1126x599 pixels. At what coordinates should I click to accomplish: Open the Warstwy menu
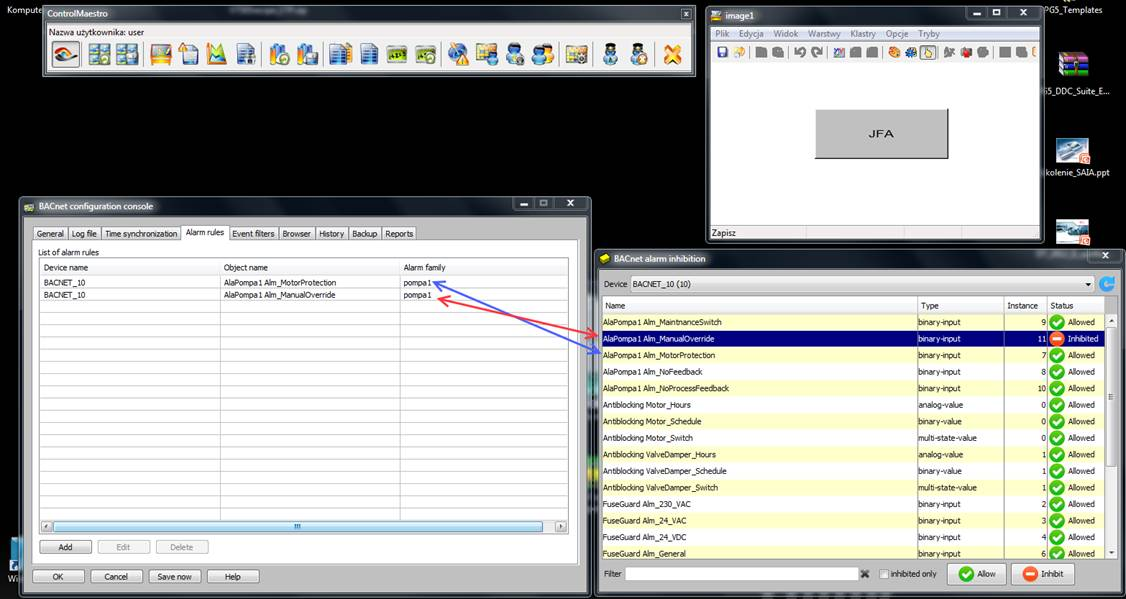coord(824,34)
